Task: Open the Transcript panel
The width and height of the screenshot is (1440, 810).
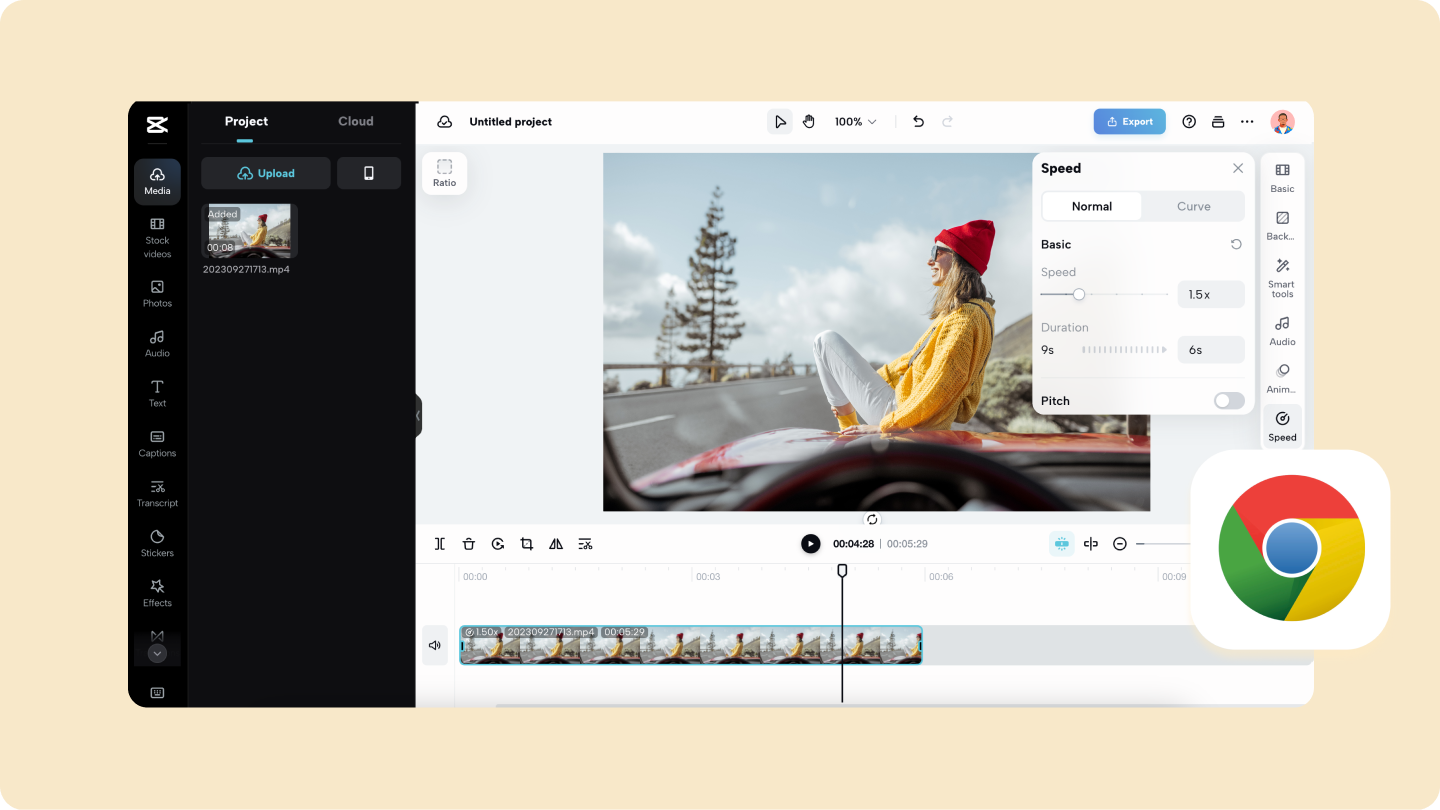Action: coord(157,494)
